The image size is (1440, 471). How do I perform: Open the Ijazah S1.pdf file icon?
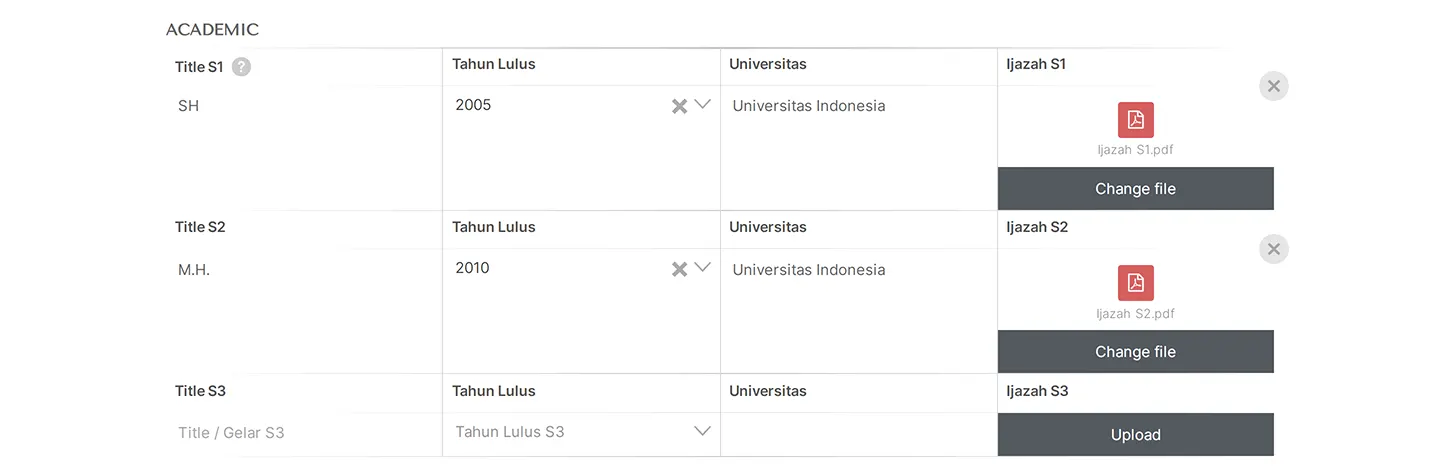pyautogui.click(x=1136, y=120)
